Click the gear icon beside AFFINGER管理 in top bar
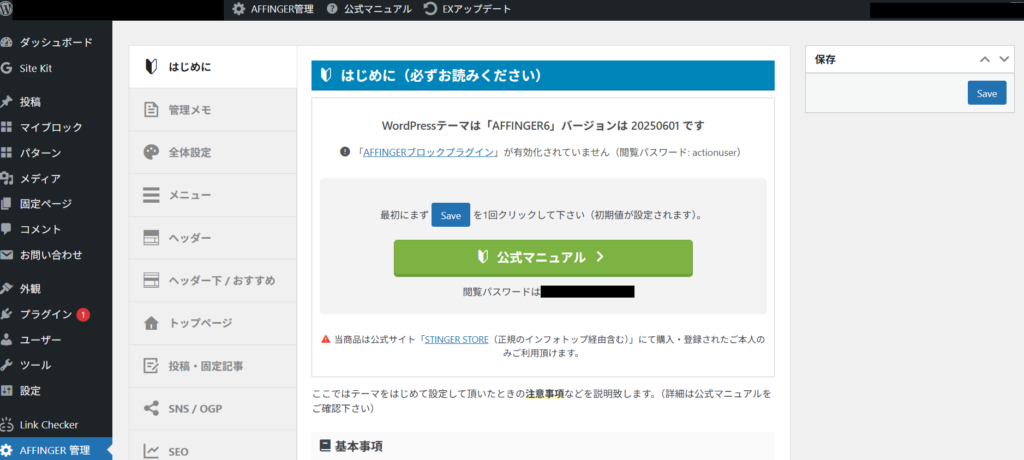 click(239, 9)
